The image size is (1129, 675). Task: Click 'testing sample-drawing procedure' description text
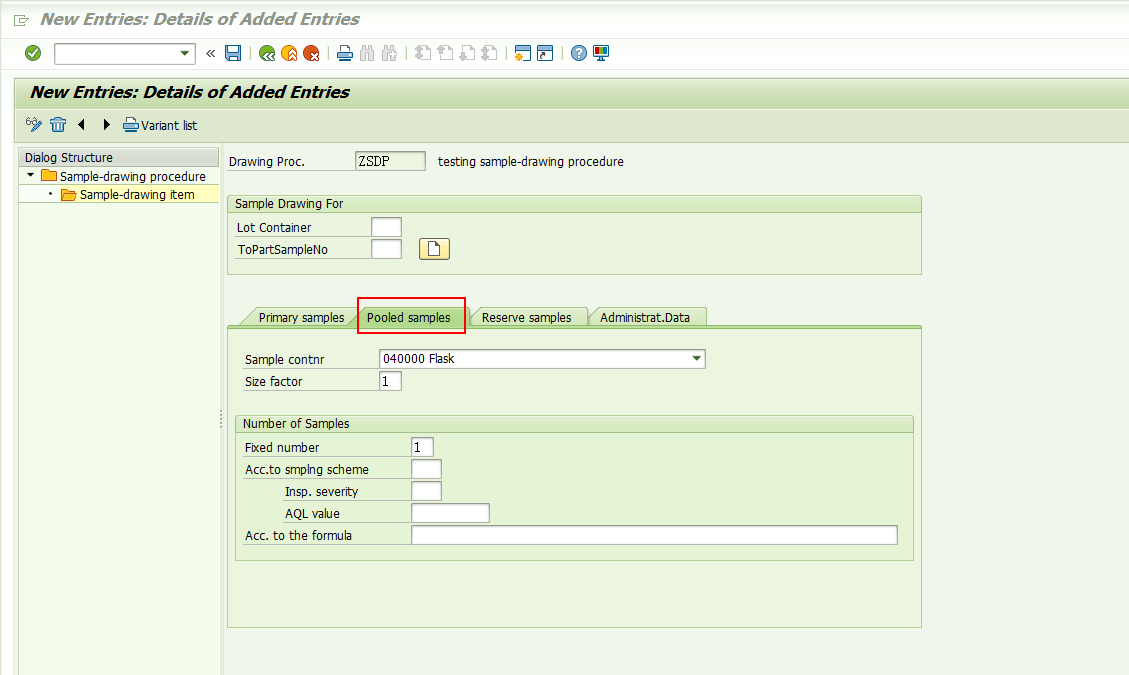pos(531,161)
